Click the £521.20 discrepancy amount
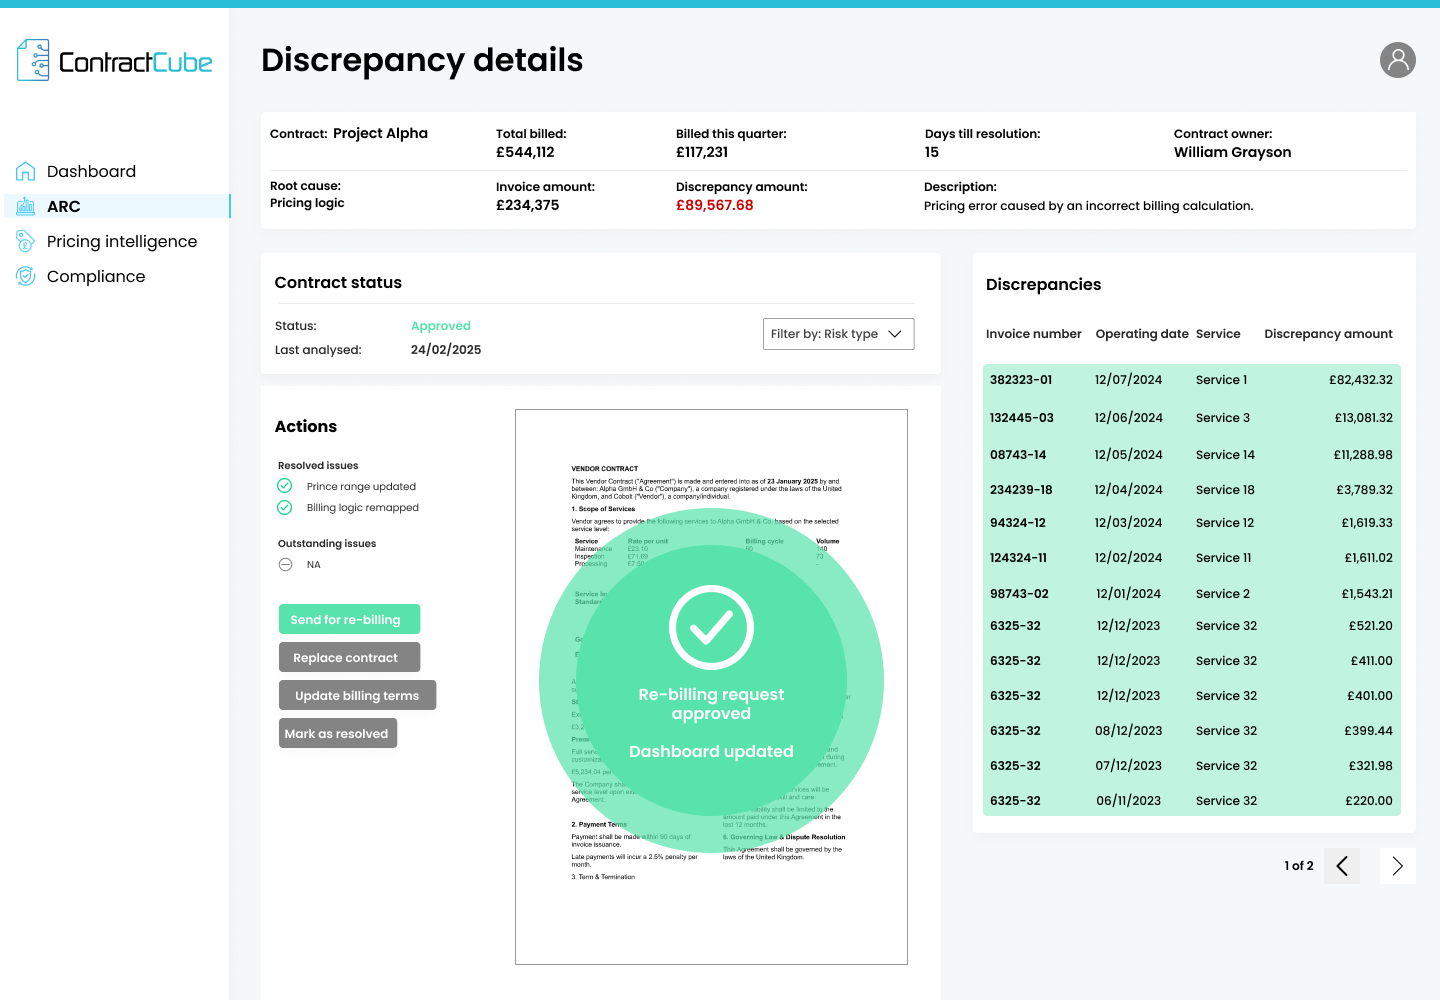Viewport: 1440px width, 1000px height. tap(1370, 626)
